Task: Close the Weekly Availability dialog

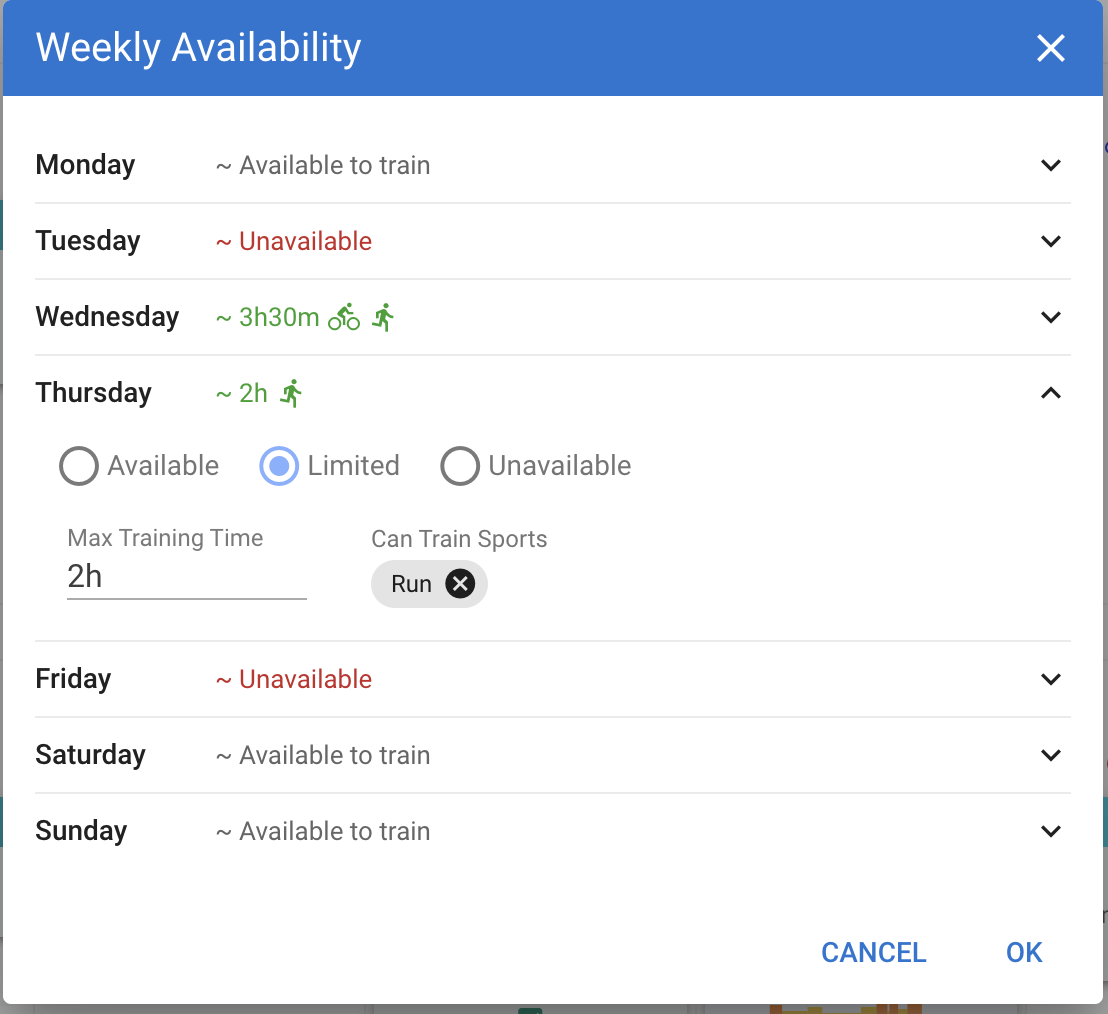Action: tap(1050, 48)
